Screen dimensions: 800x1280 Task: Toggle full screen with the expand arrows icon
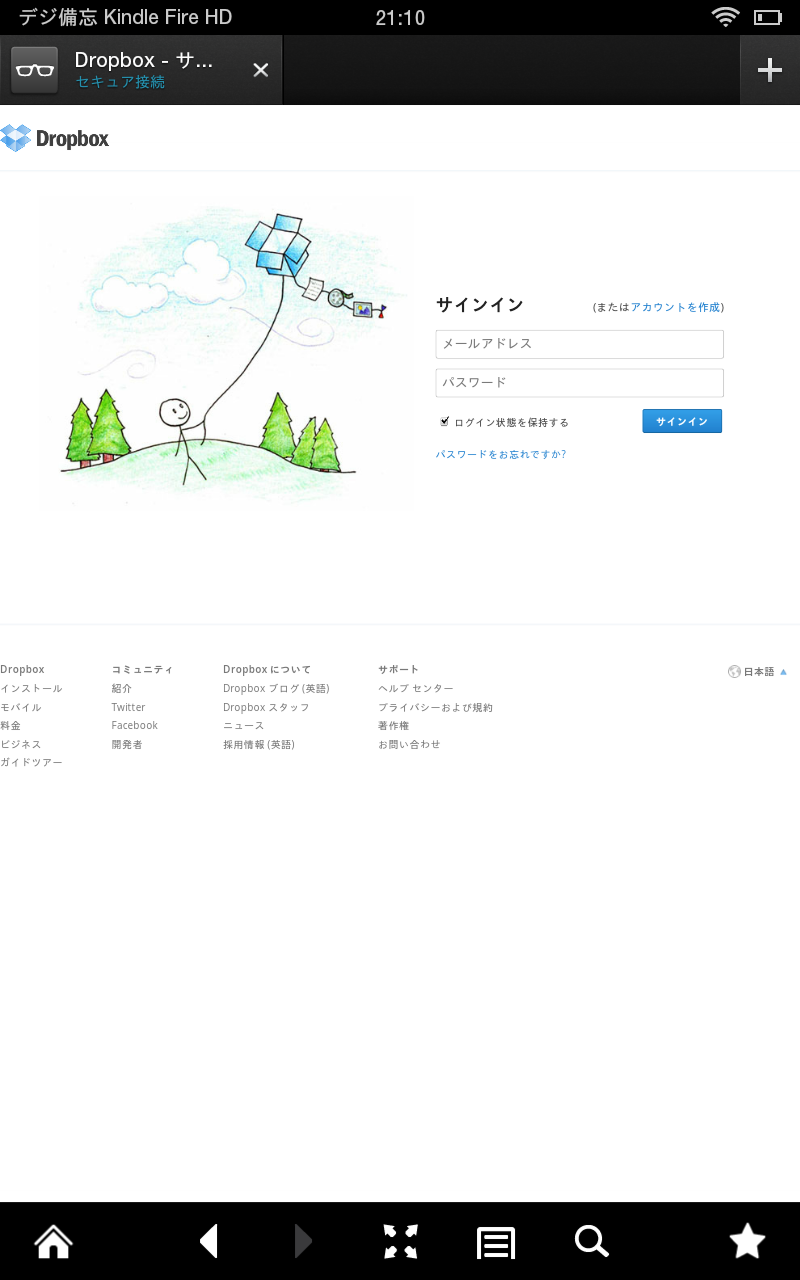click(x=401, y=1241)
